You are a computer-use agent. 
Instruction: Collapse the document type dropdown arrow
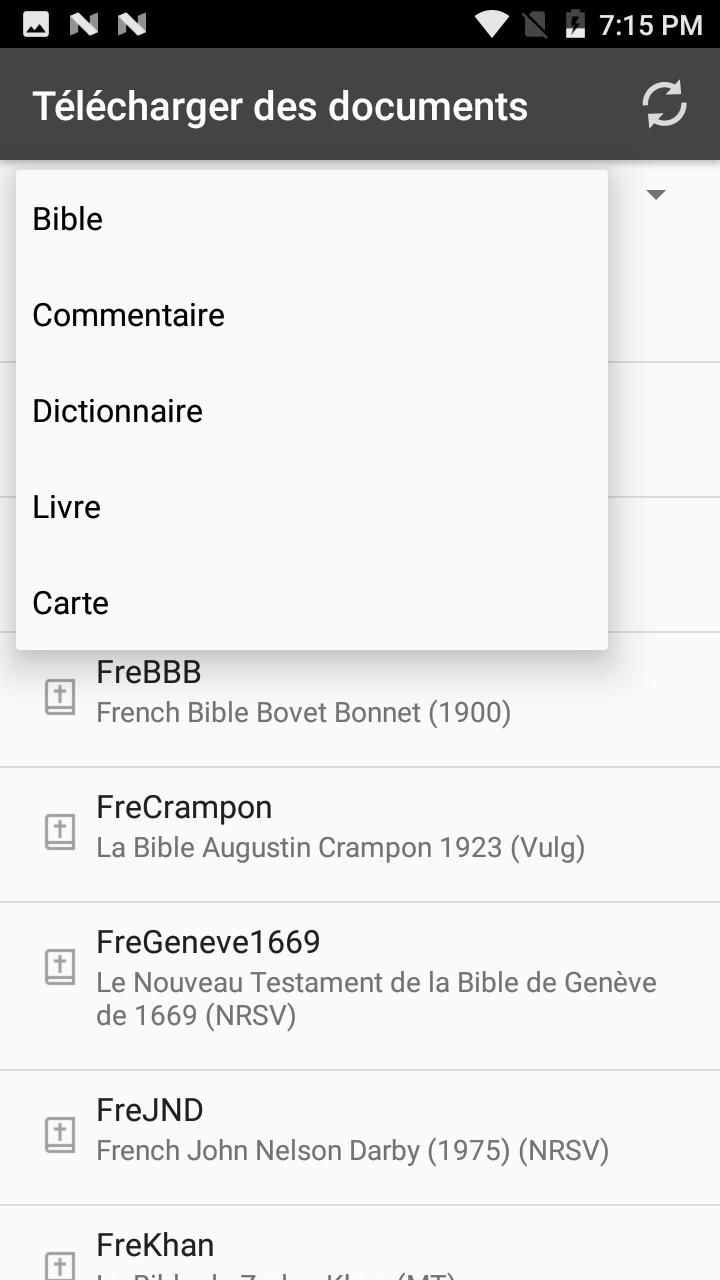click(656, 194)
